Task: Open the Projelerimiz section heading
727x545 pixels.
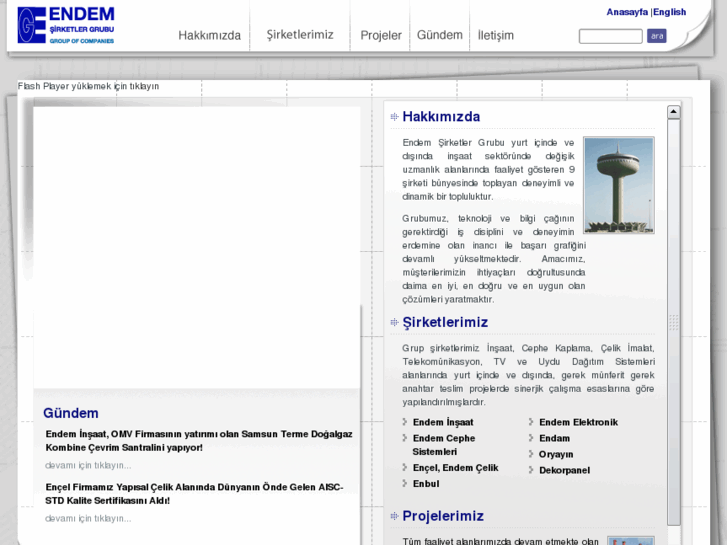Action: (x=443, y=516)
